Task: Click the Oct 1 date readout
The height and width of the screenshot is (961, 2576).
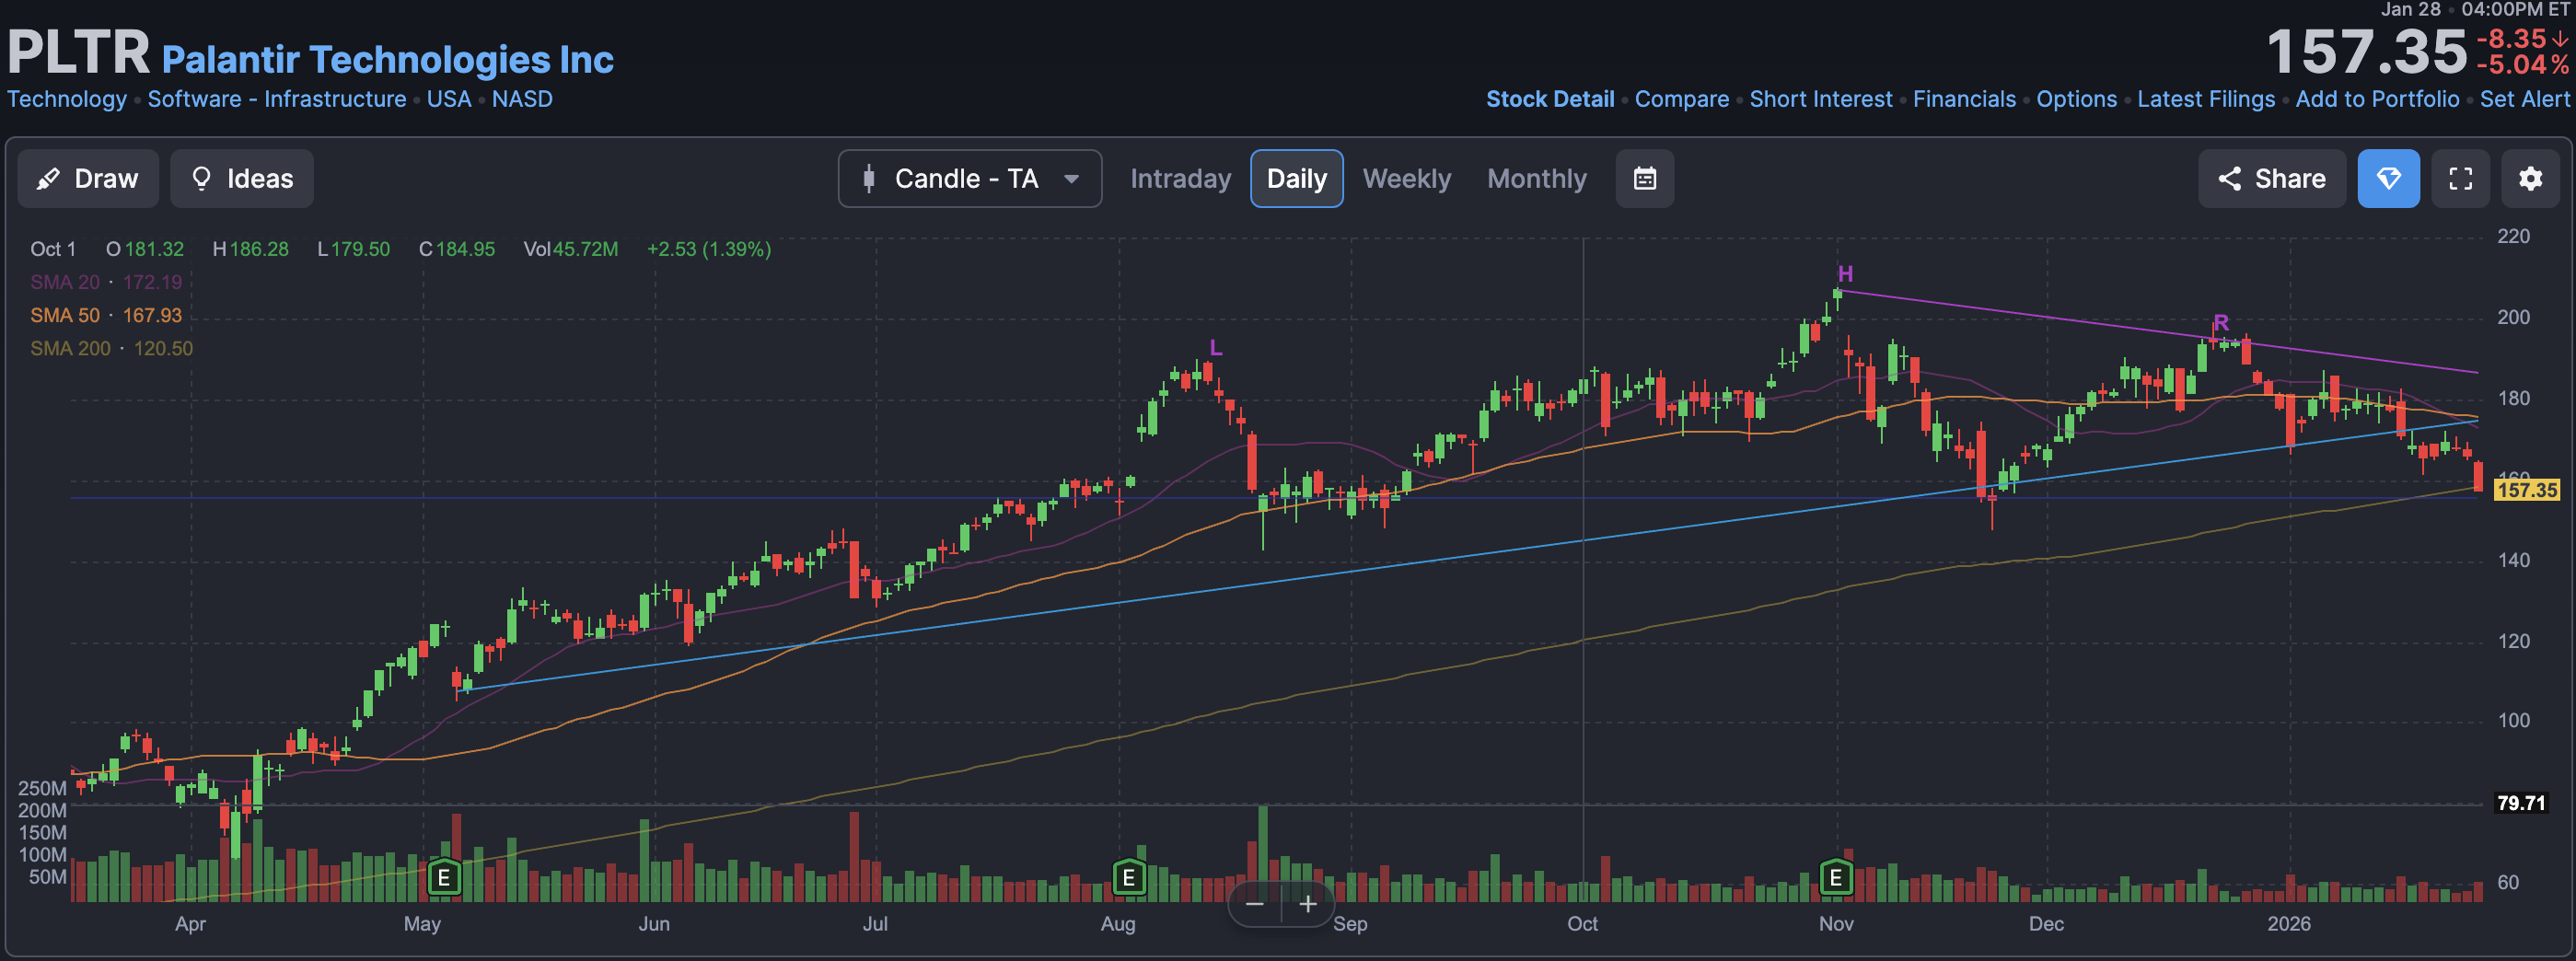Action: click(x=53, y=249)
